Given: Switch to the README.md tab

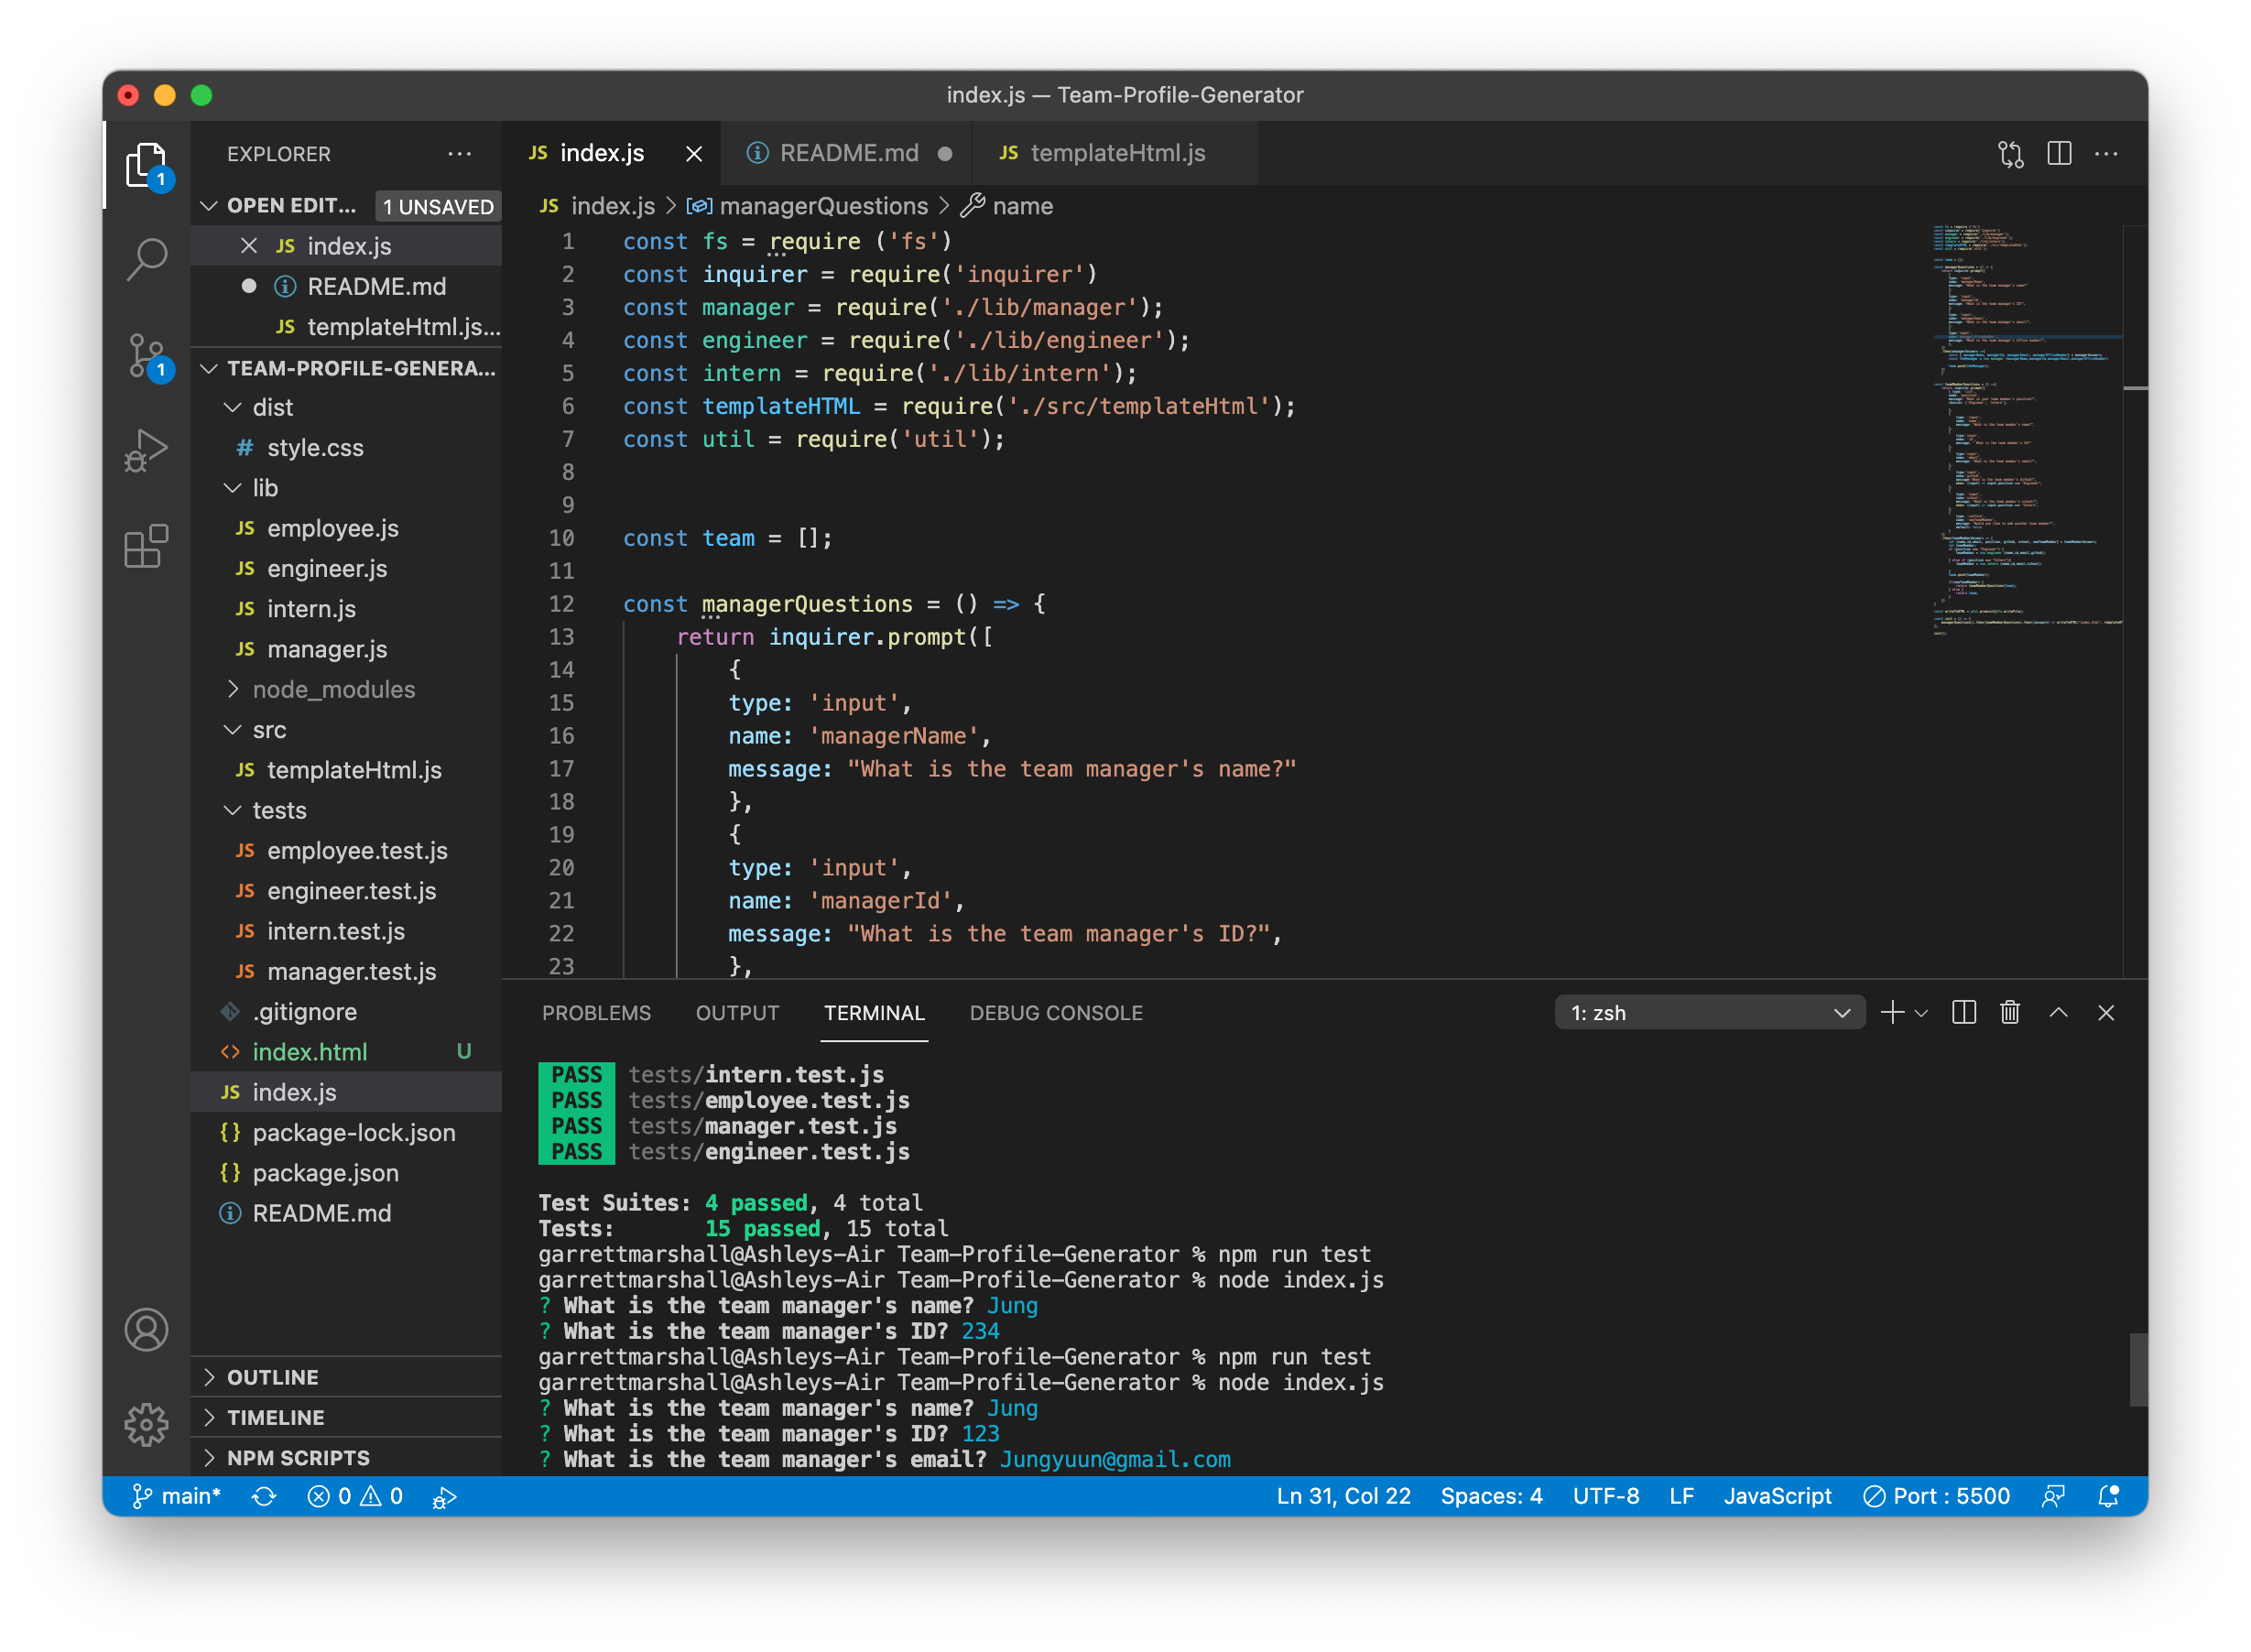Looking at the screenshot, I should coord(849,153).
